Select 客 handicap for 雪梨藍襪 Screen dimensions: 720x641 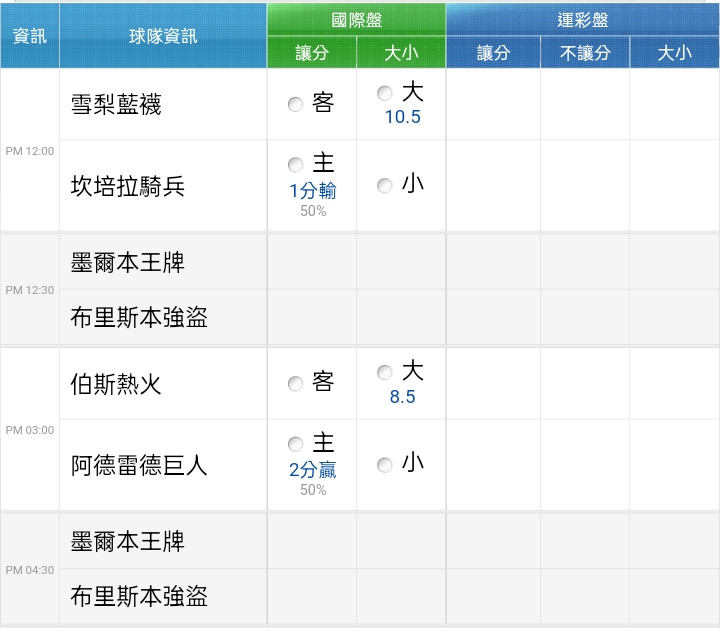tap(295, 104)
